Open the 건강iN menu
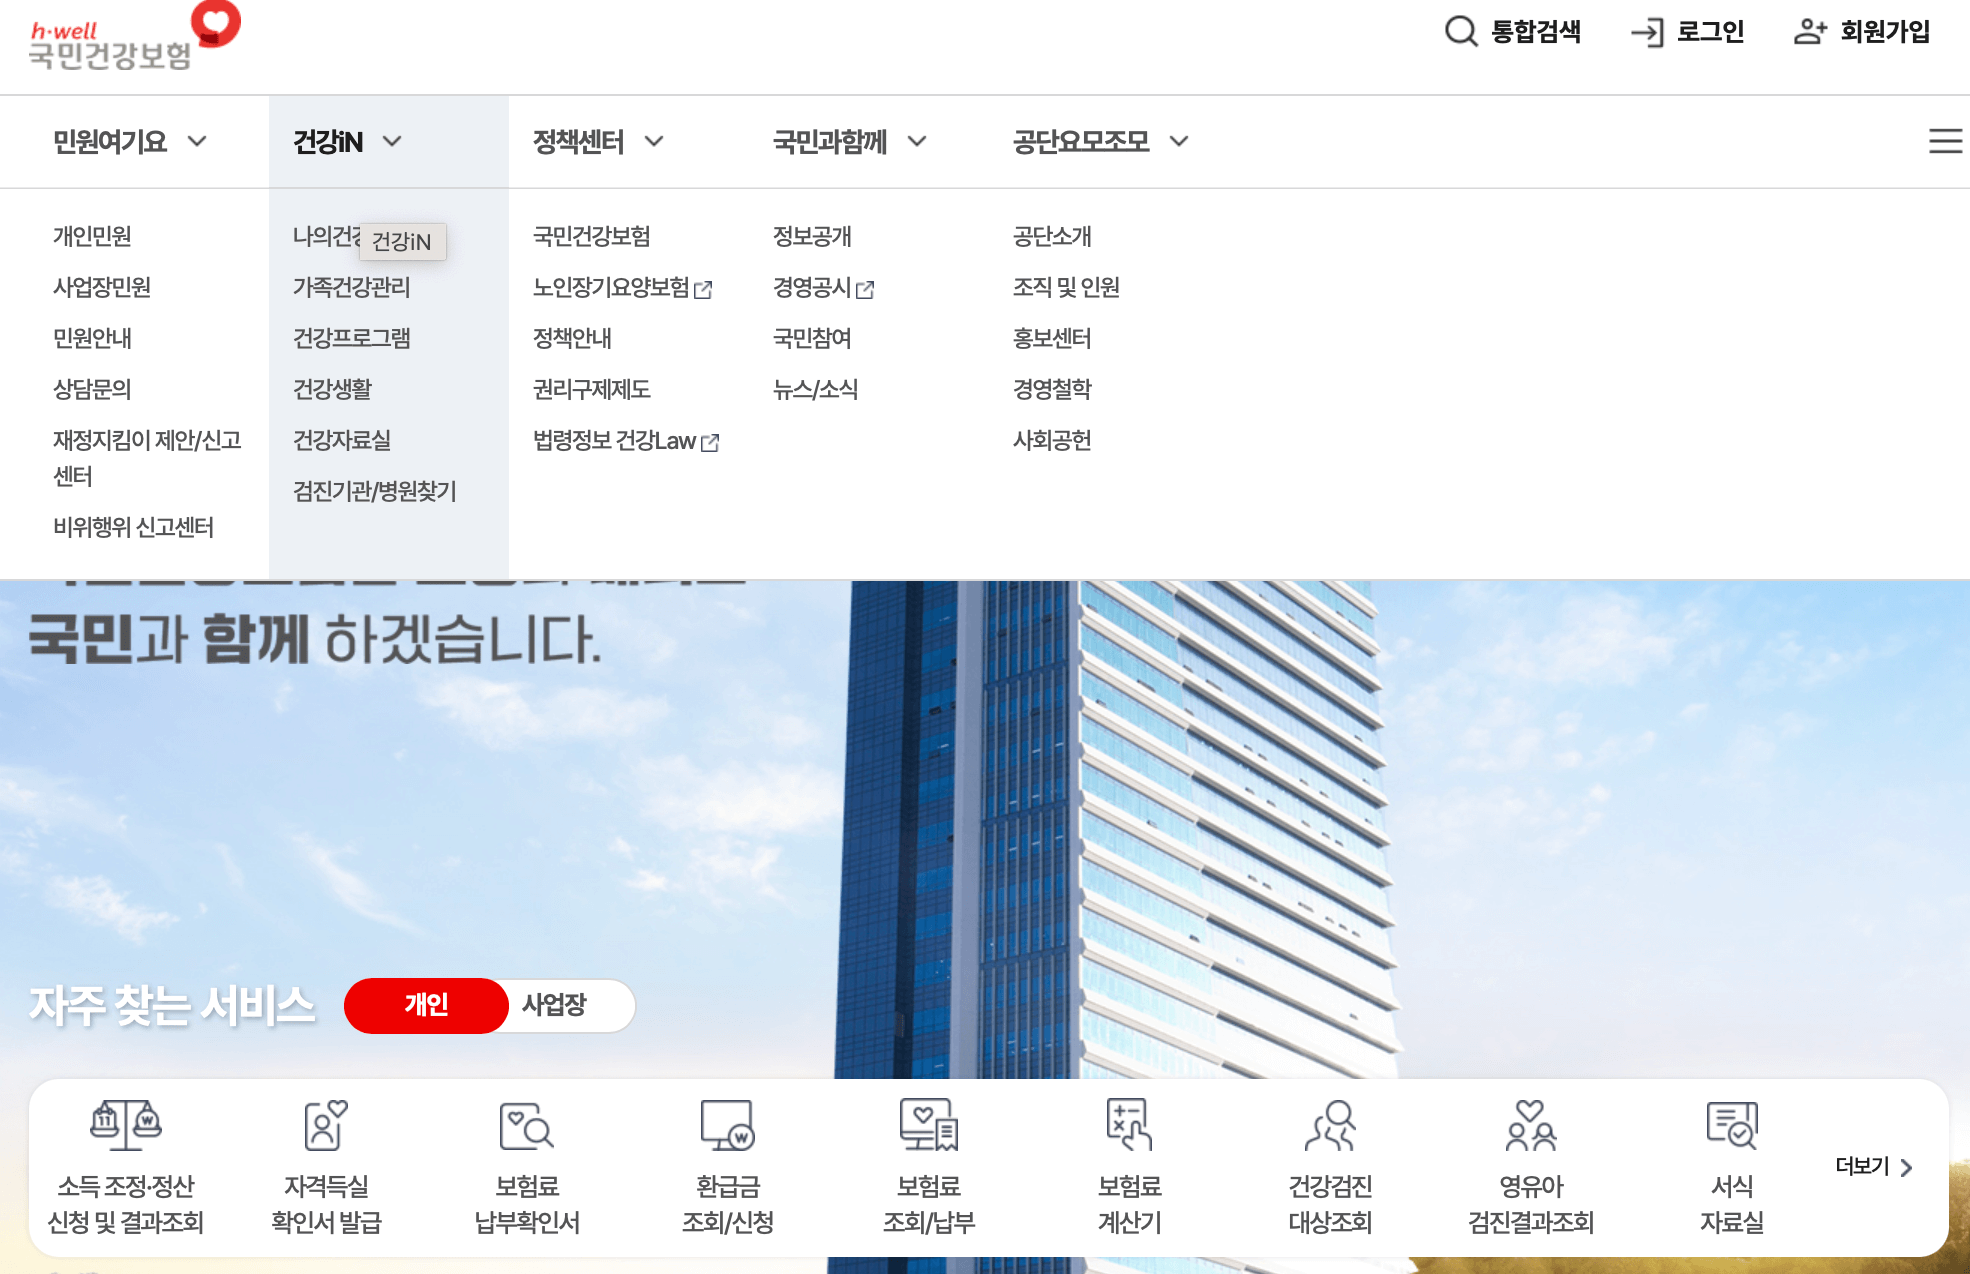 330,141
